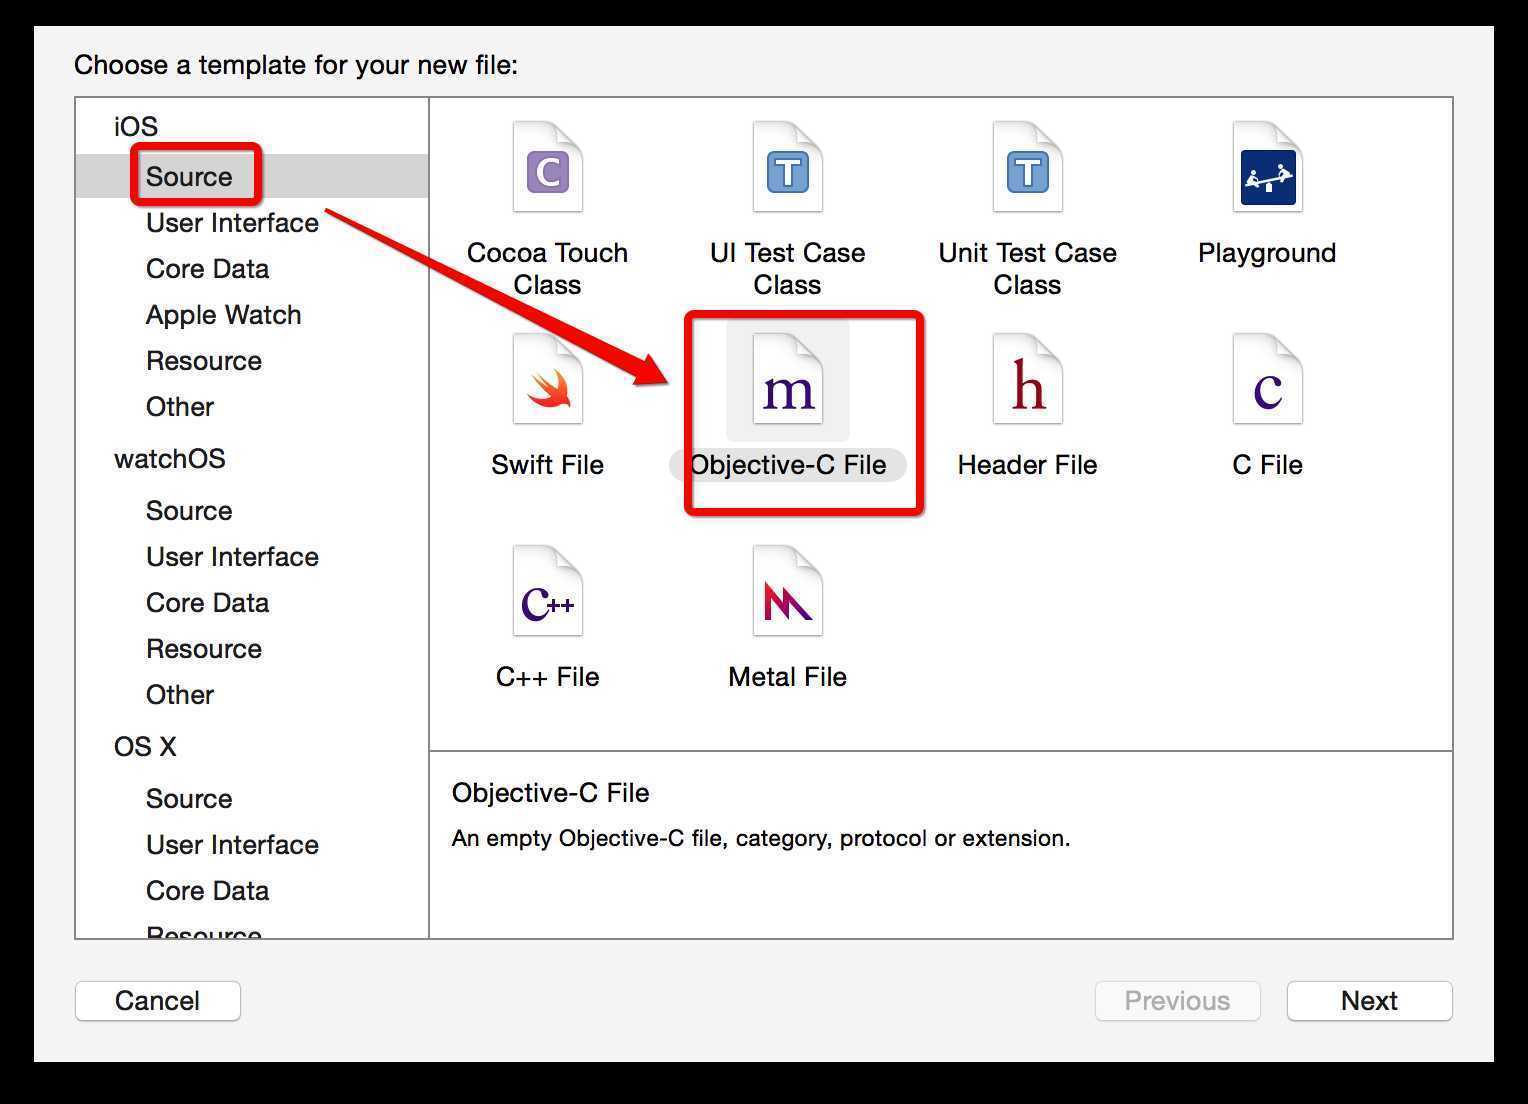1528x1104 pixels.
Task: Select Source under the iOS section
Action: coord(252,176)
